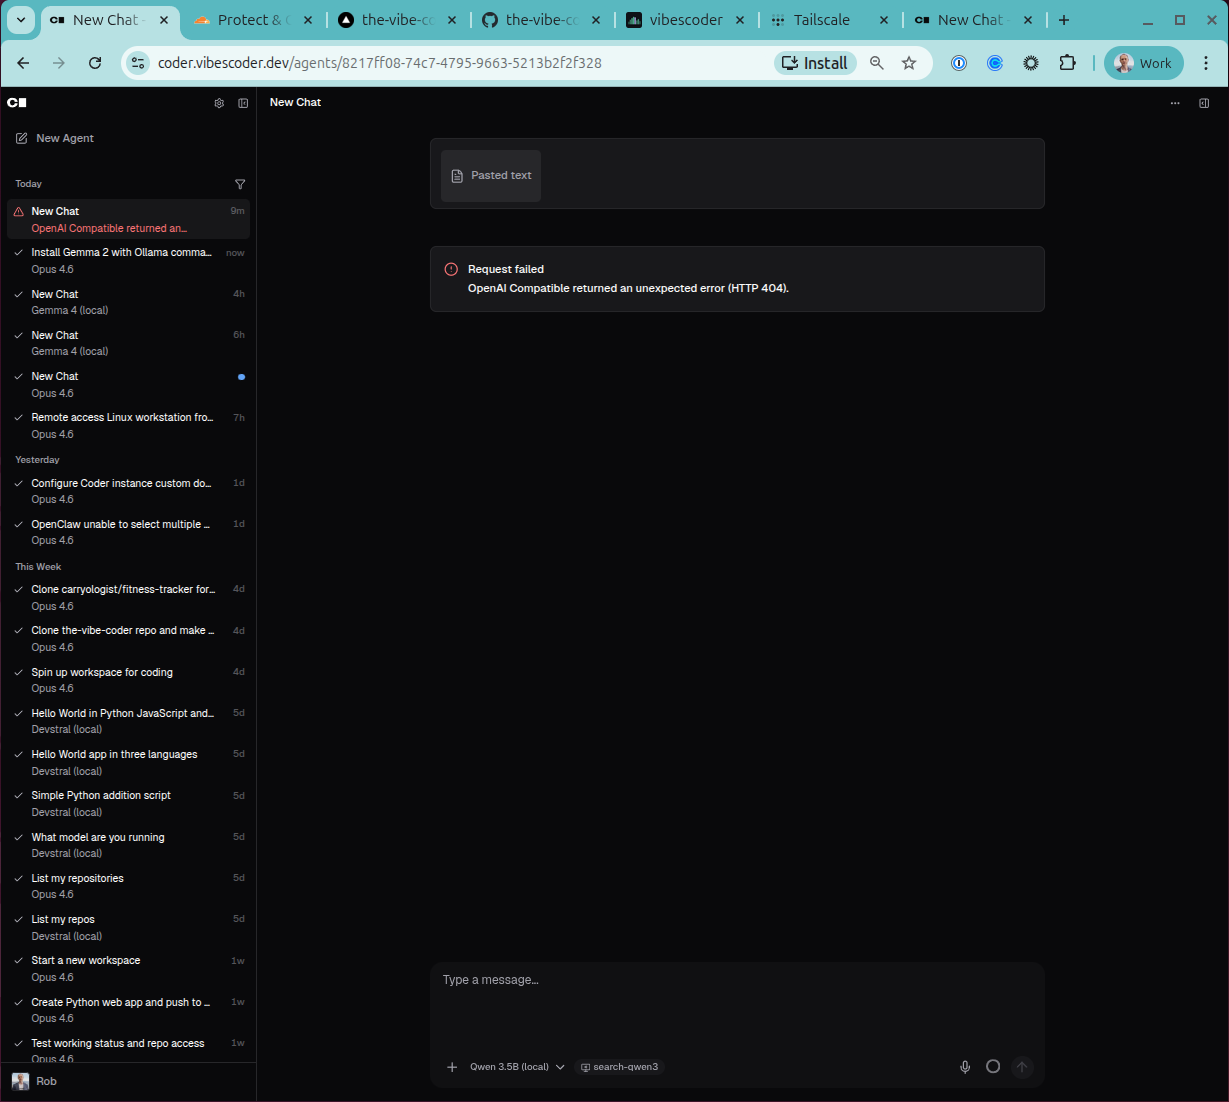Click the Request failed error message
This screenshot has height=1102, width=1229.
click(x=737, y=279)
